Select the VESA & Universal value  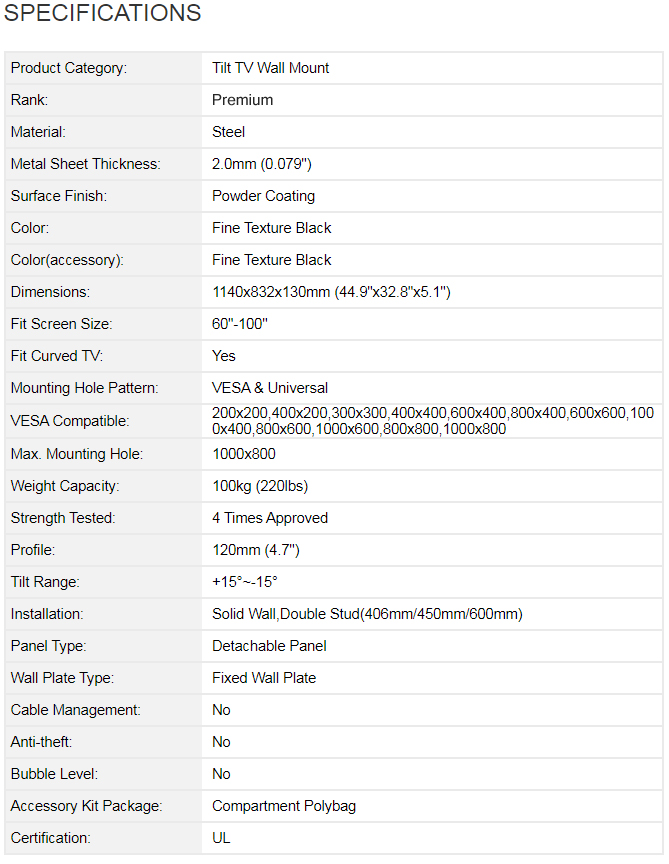tap(270, 388)
